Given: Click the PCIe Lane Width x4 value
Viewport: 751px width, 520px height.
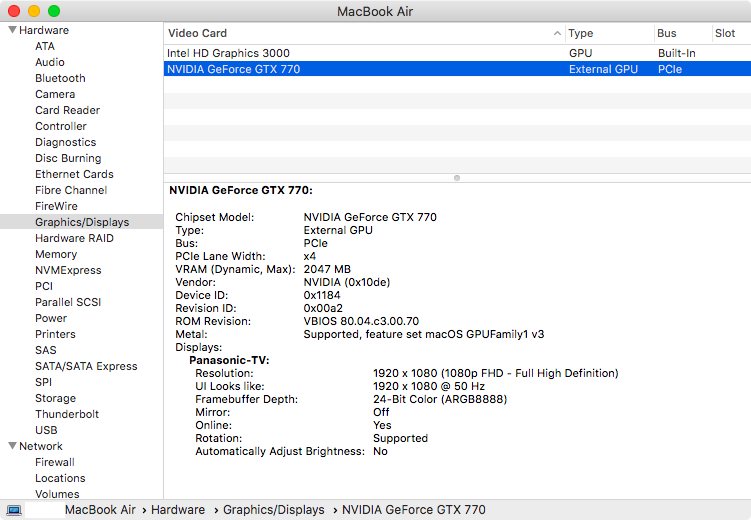Looking at the screenshot, I should coord(310,256).
